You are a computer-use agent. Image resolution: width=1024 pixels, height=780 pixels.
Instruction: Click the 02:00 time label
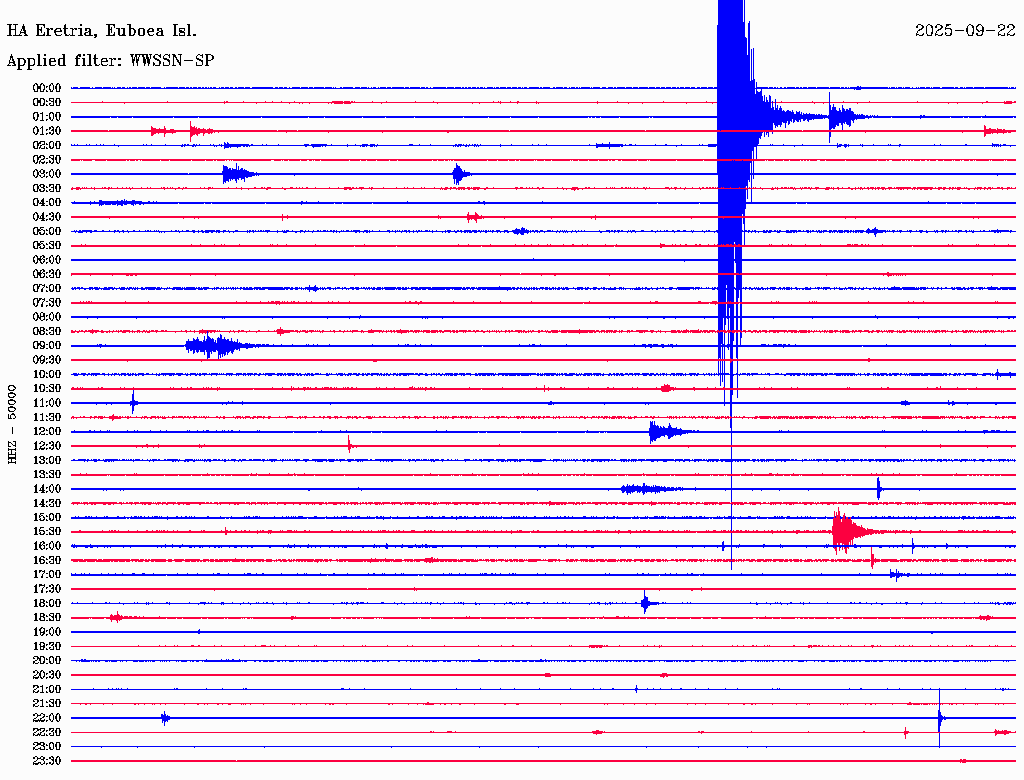click(x=47, y=145)
